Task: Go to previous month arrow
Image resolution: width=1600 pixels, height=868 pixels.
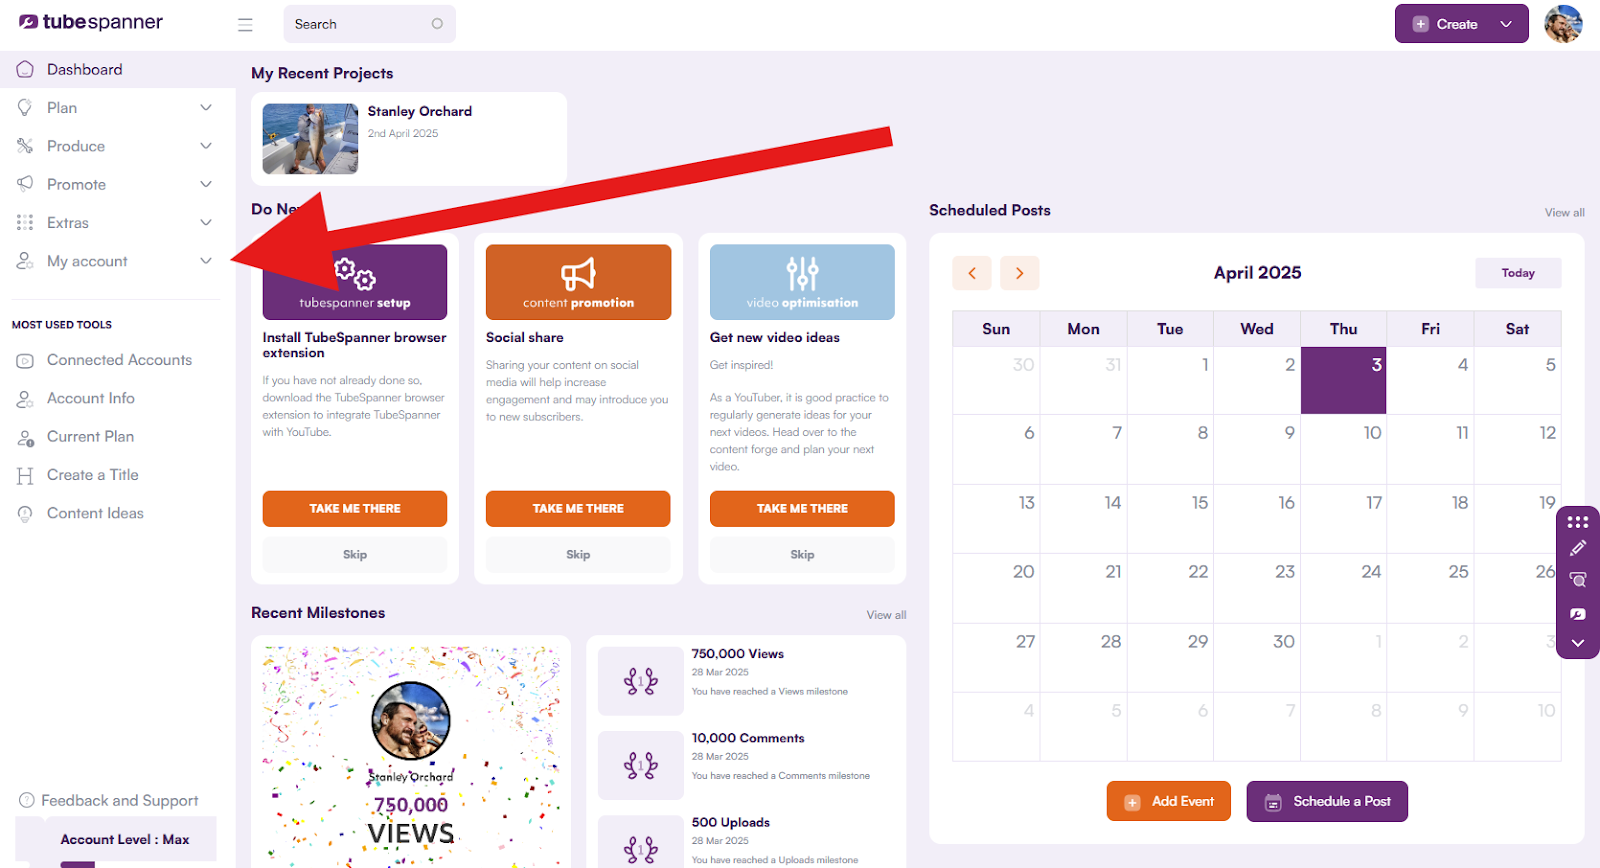Action: pos(971,273)
